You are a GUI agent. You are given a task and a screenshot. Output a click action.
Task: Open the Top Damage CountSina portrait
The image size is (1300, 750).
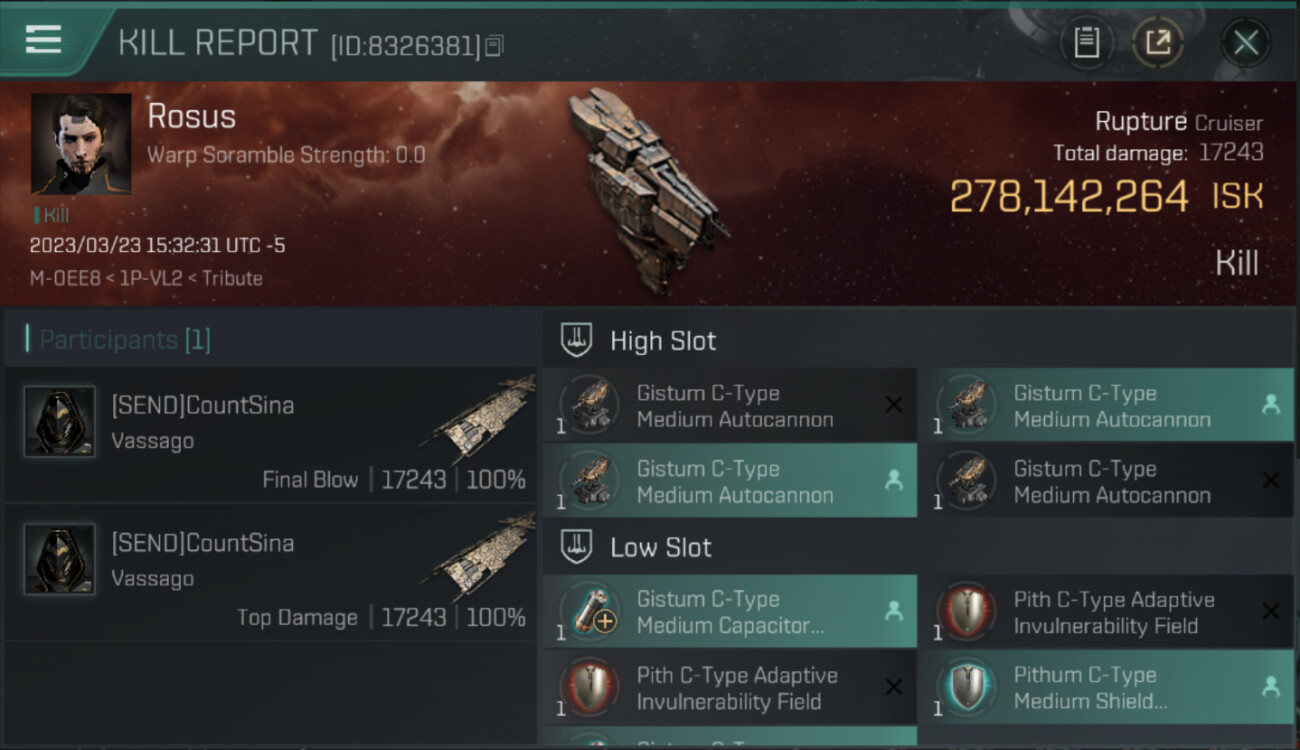60,560
